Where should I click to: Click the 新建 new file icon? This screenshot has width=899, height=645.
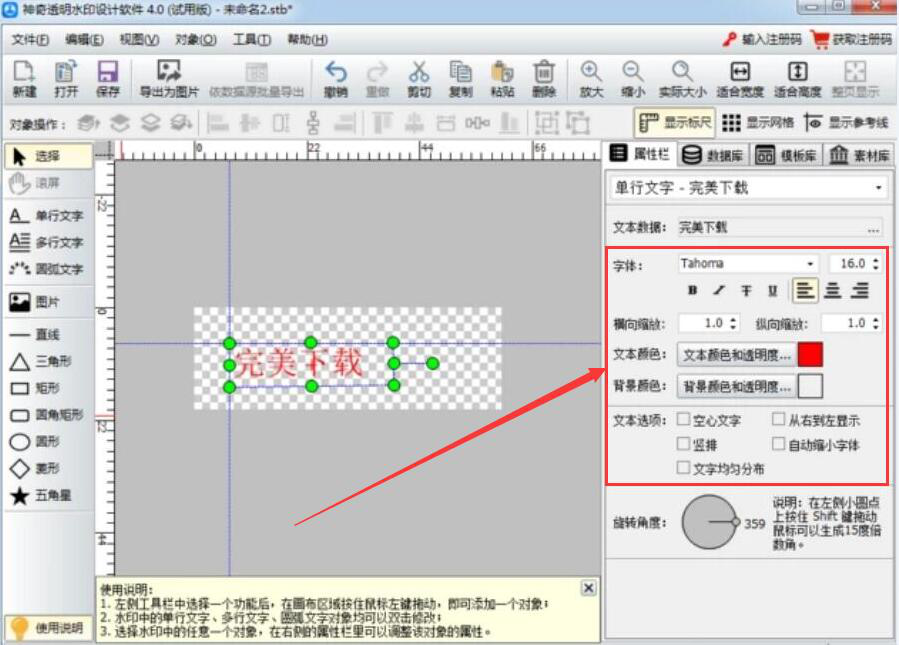click(x=25, y=79)
